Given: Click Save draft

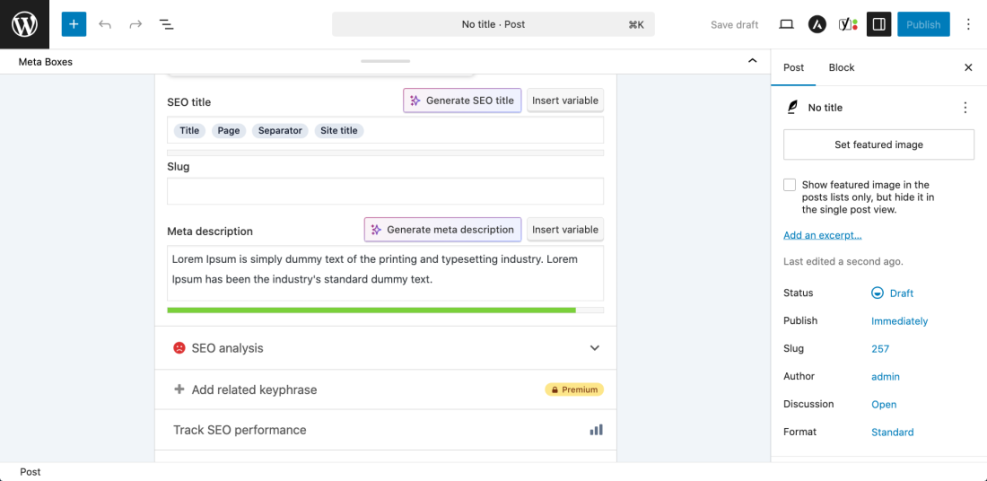Looking at the screenshot, I should (735, 25).
